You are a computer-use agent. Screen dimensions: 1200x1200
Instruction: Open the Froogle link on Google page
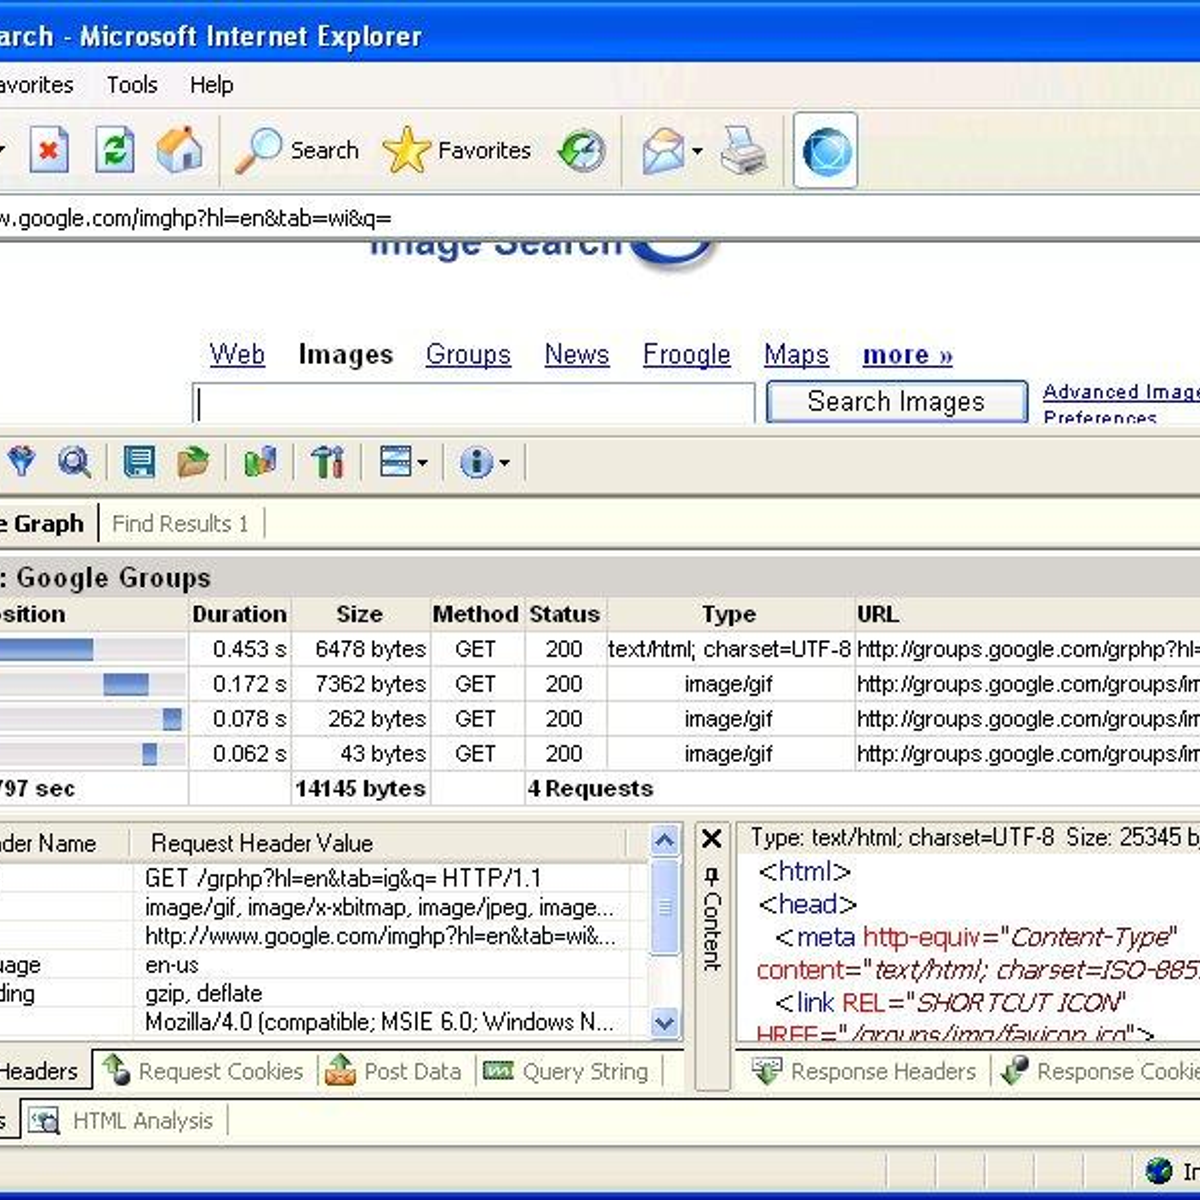(686, 355)
